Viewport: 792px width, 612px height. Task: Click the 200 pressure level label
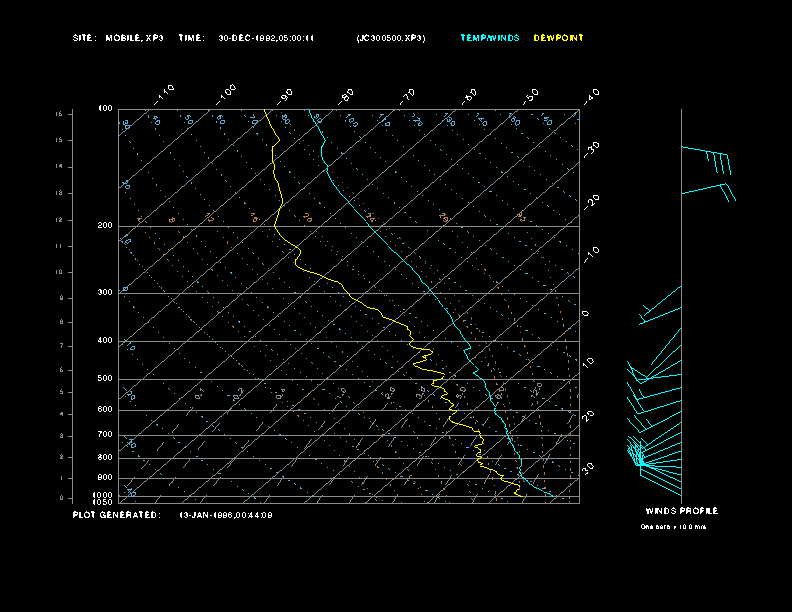(x=105, y=225)
